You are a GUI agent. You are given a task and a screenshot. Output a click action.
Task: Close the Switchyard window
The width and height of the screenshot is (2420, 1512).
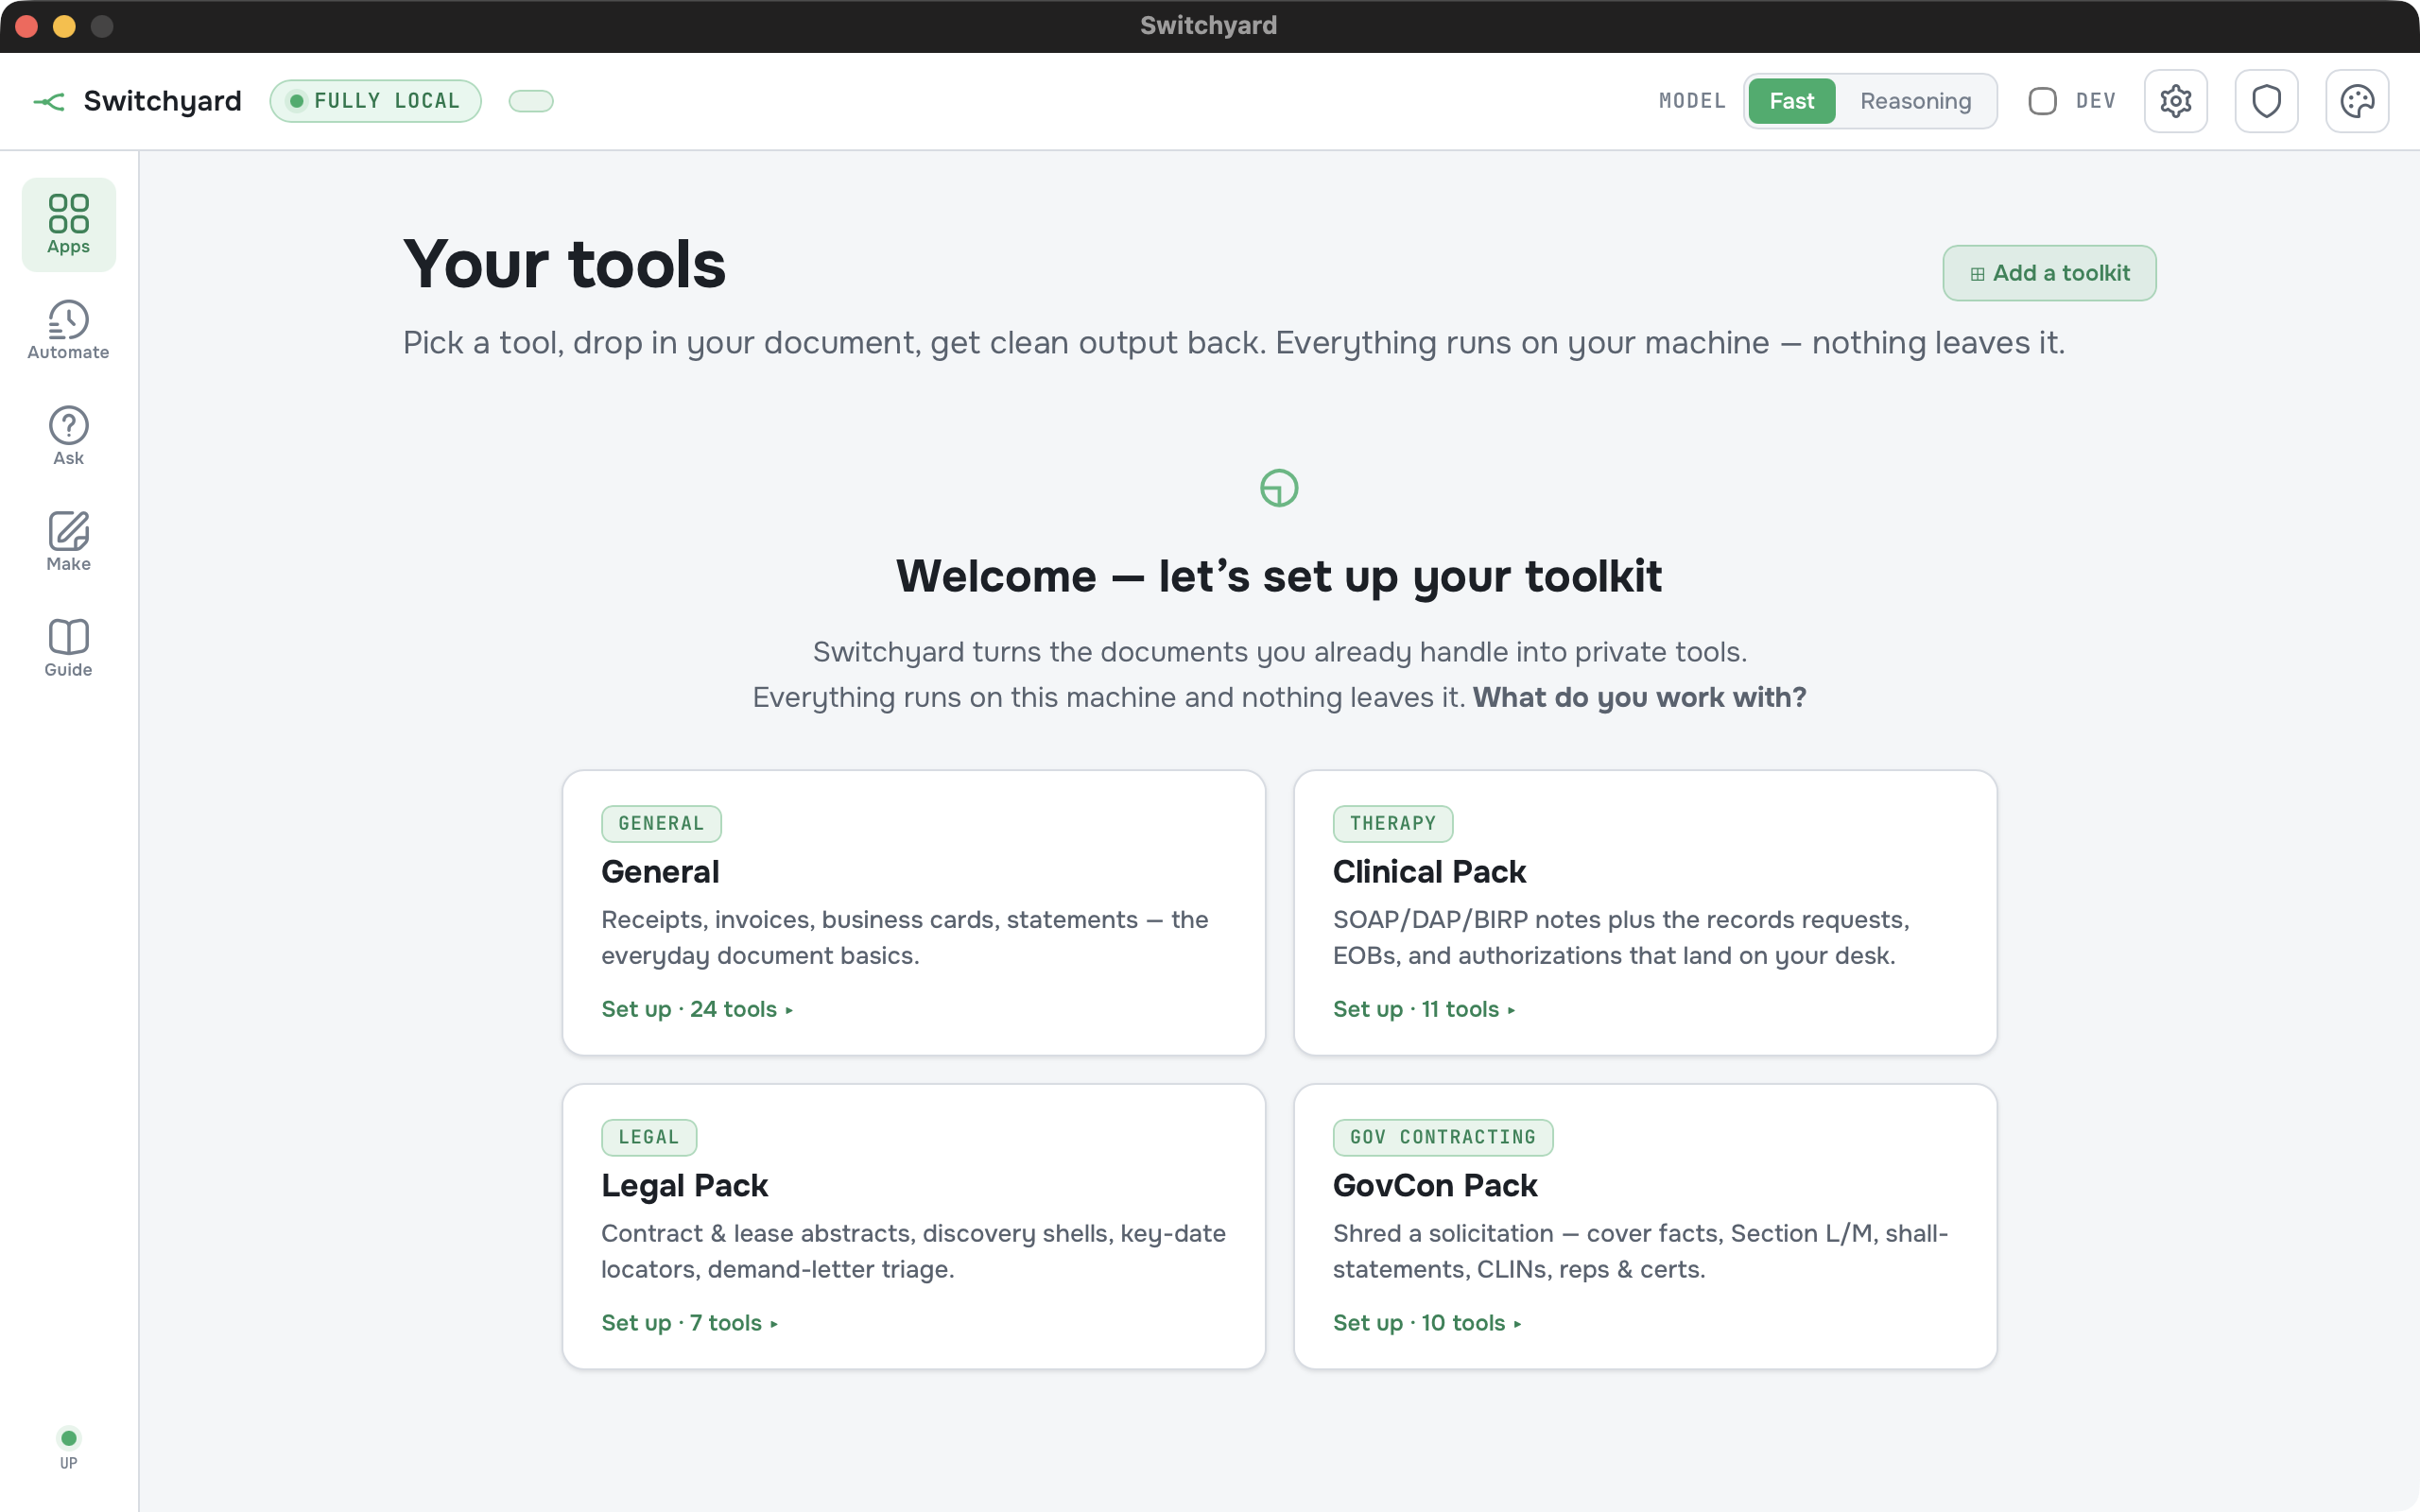[27, 26]
